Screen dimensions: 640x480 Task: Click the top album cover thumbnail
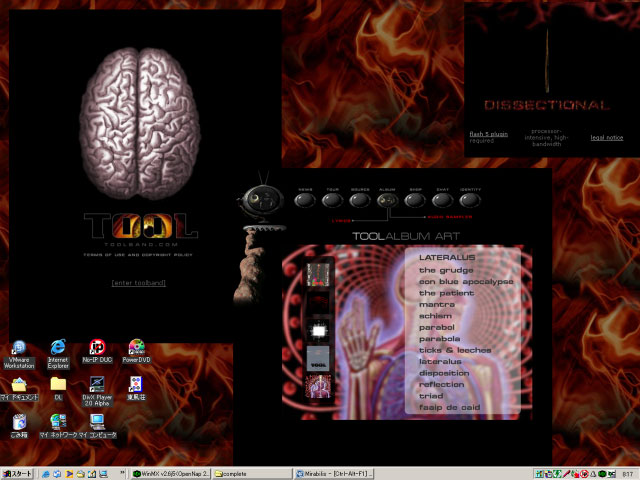(318, 273)
